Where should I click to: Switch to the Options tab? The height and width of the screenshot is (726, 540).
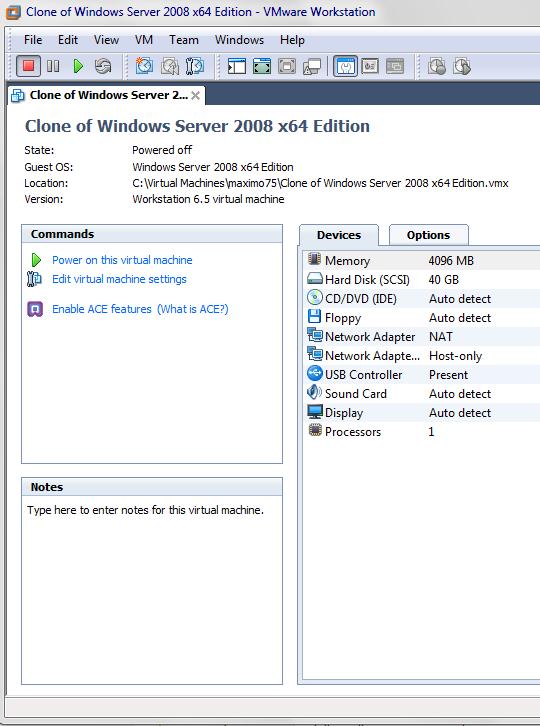click(x=428, y=235)
